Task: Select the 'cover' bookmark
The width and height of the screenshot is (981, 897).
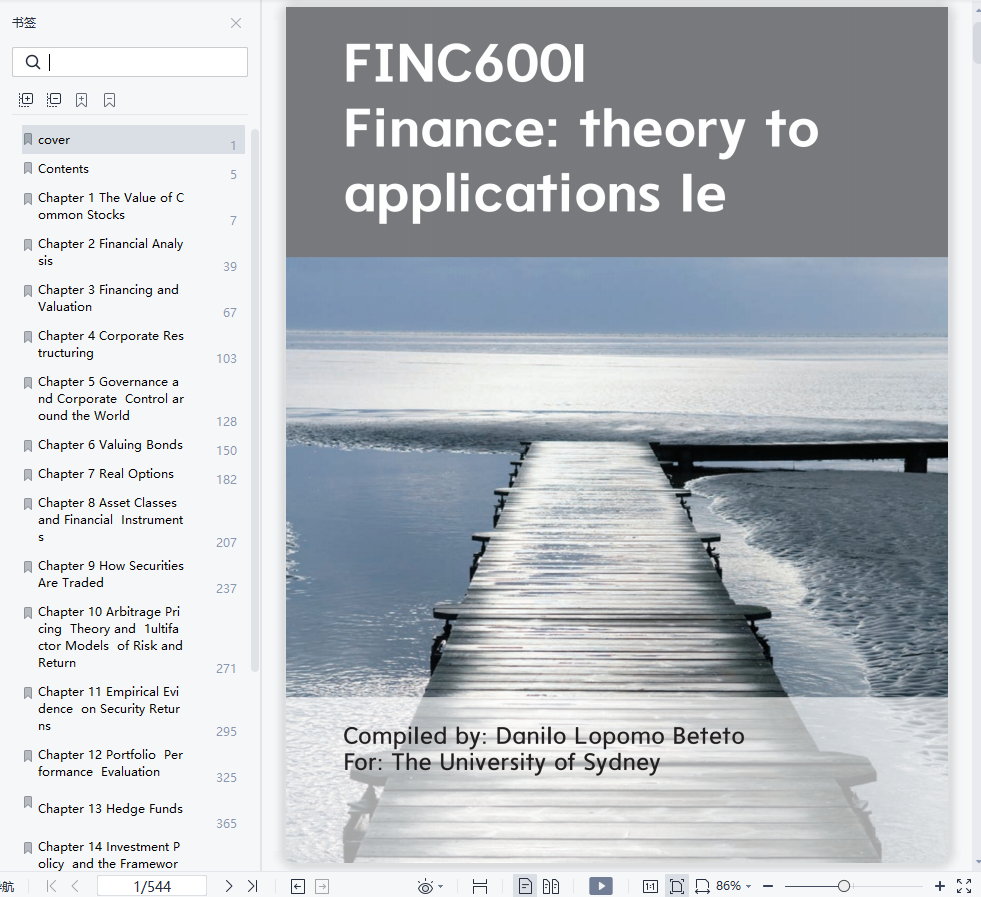Action: pos(133,139)
